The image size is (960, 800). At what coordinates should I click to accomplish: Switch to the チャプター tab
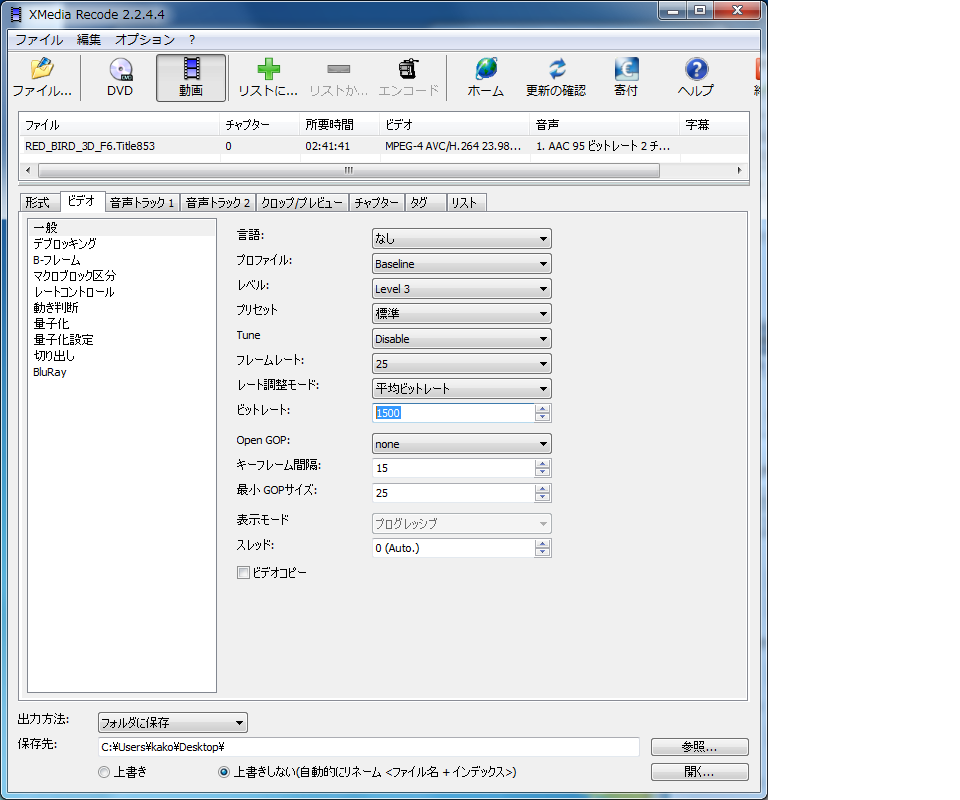(377, 203)
